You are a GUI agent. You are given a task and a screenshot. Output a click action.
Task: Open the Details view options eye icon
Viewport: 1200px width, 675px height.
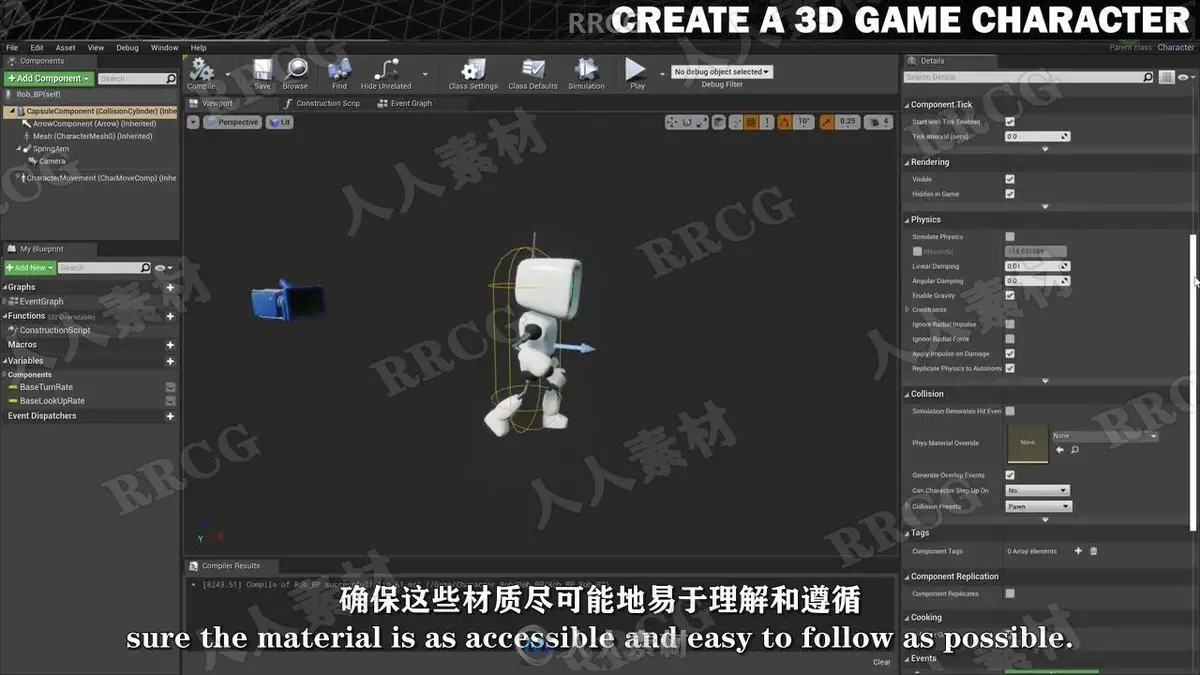point(1184,77)
